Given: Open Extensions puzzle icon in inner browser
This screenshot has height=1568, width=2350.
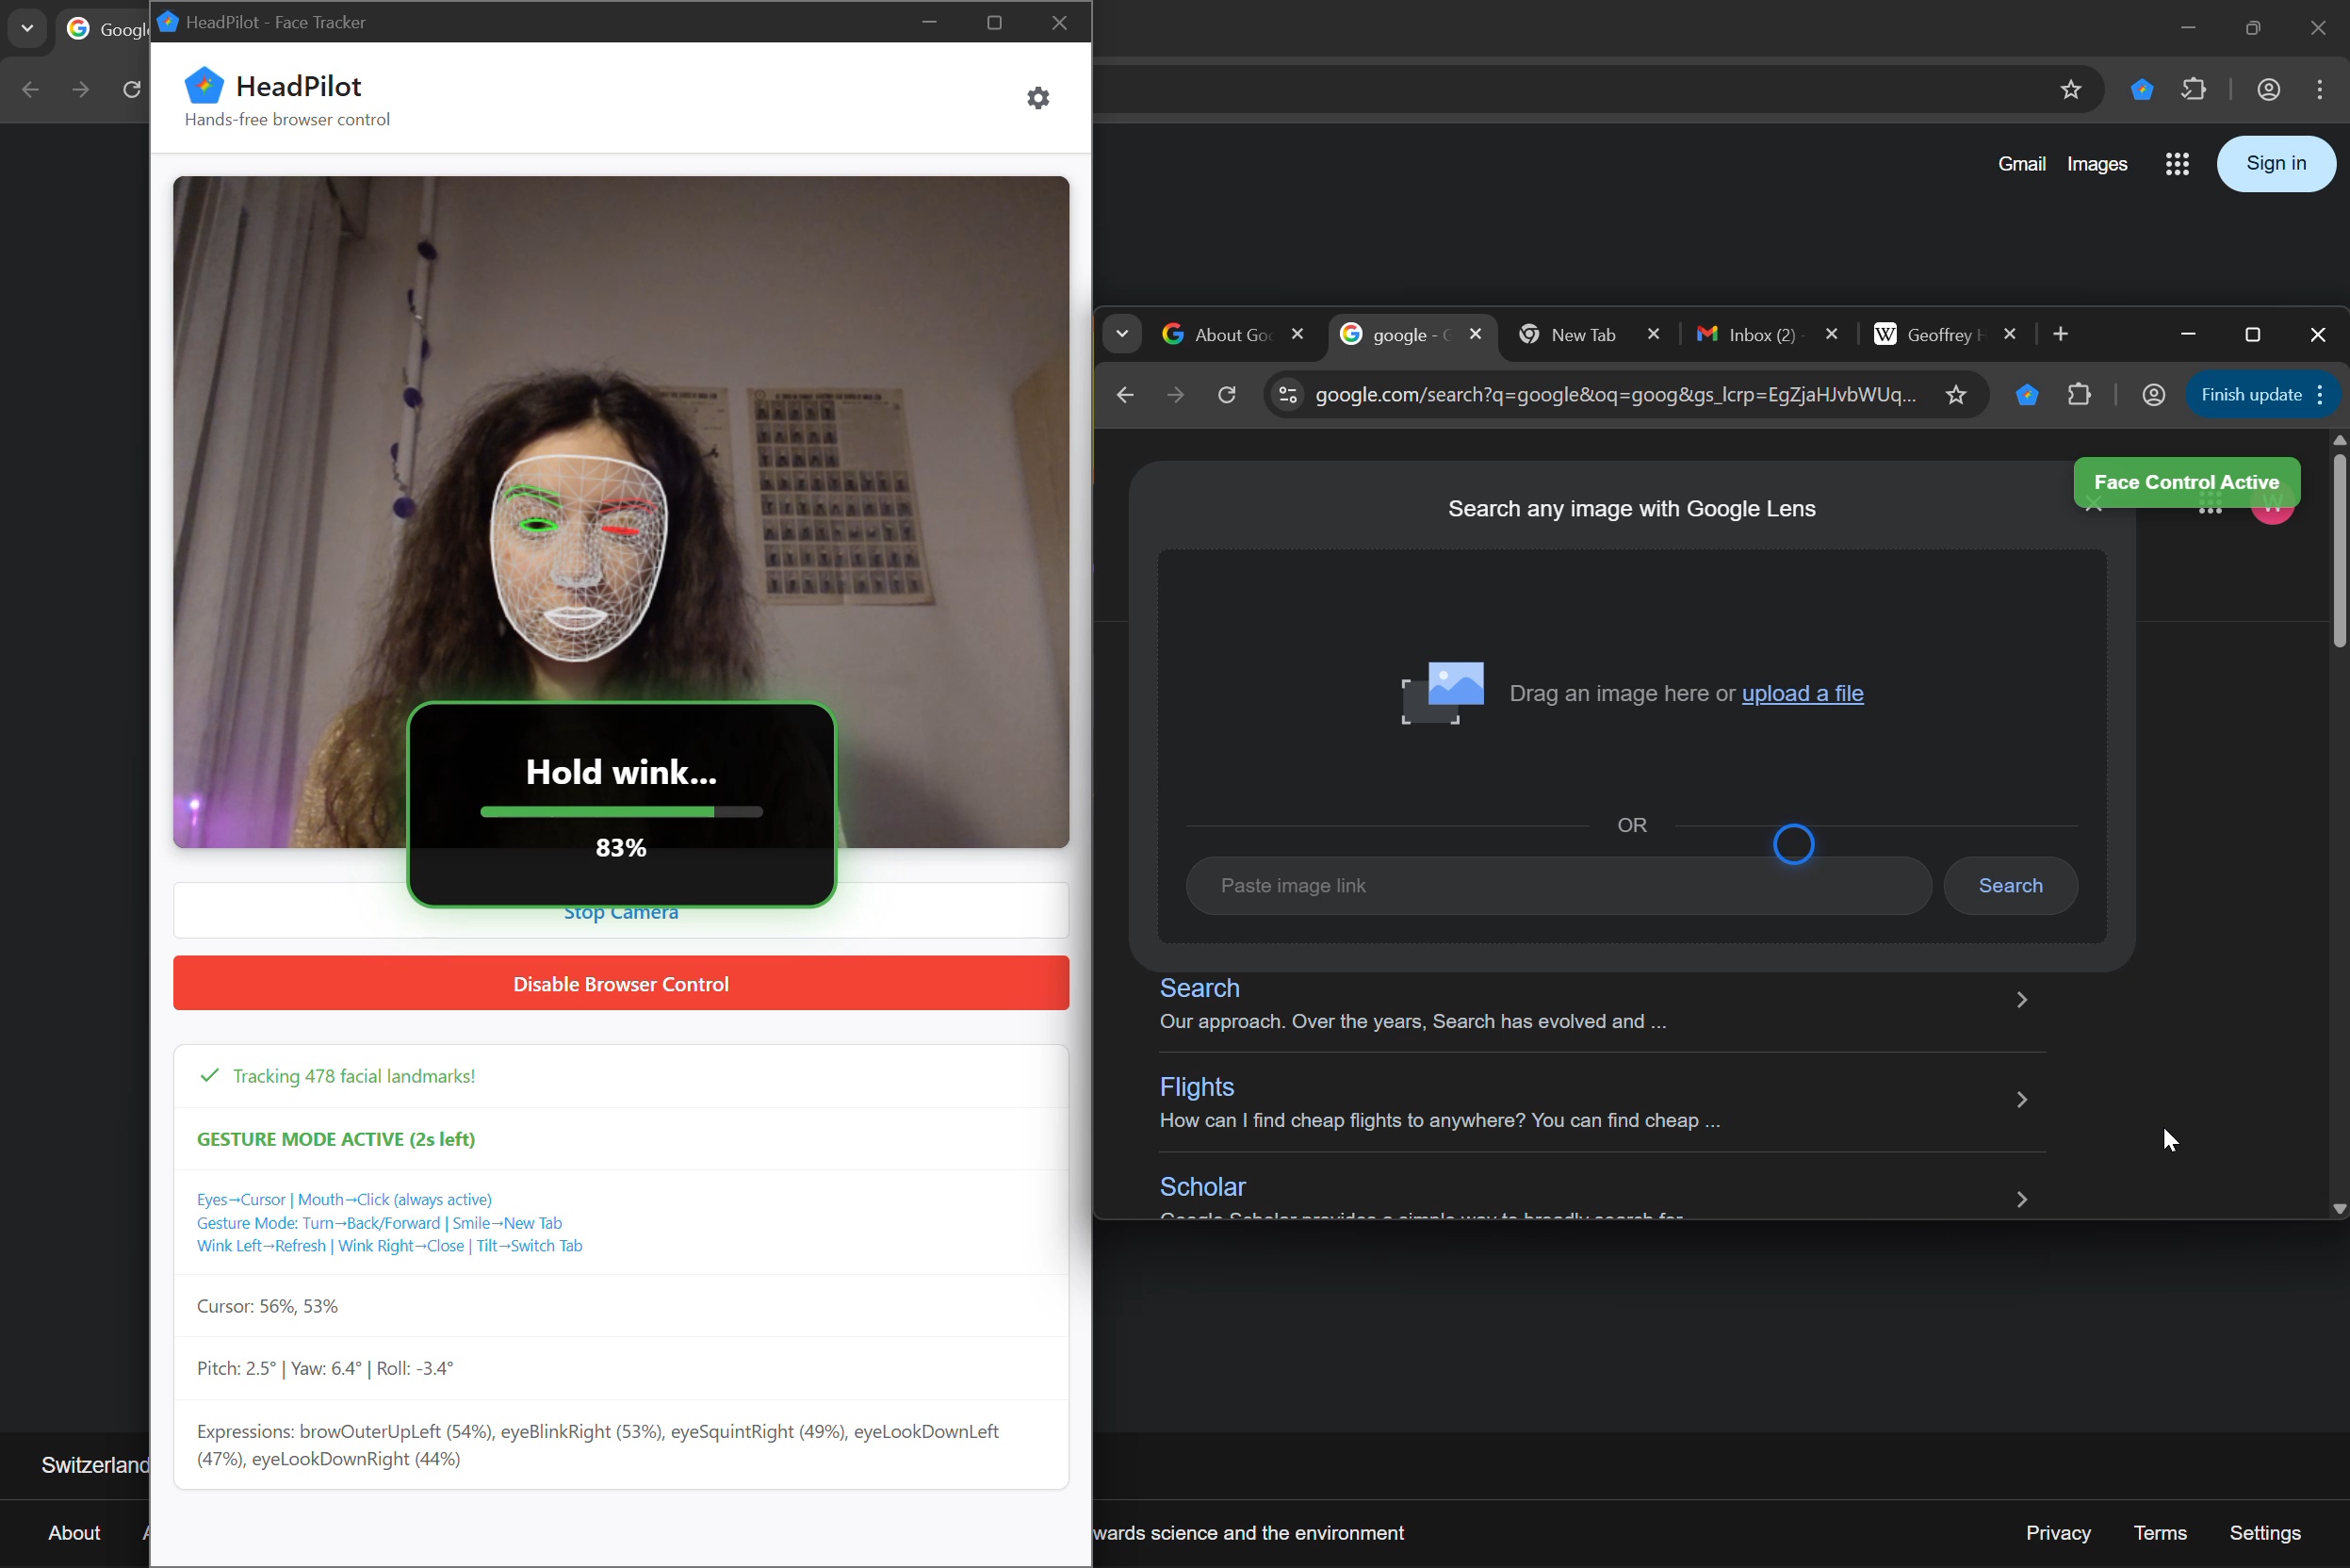Looking at the screenshot, I should point(2079,395).
